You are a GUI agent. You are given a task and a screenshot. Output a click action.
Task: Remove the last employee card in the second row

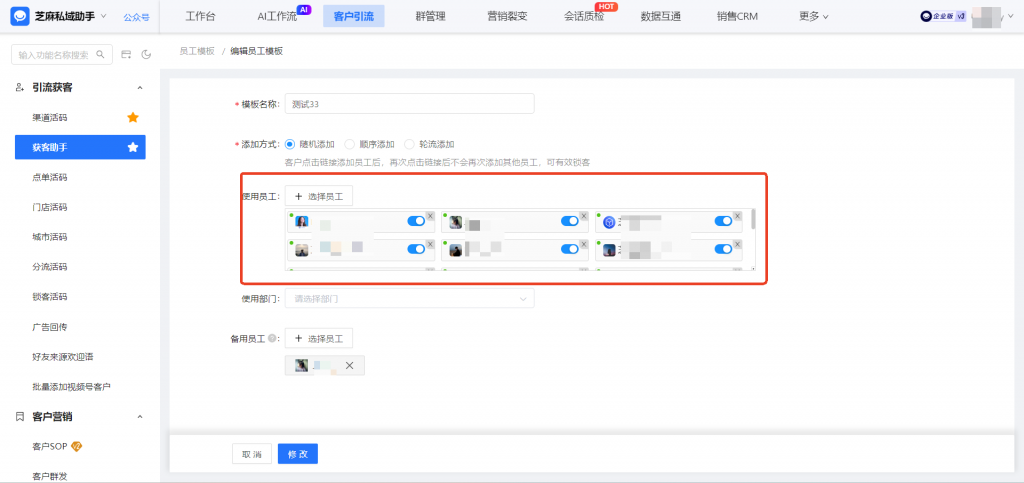[x=737, y=243]
